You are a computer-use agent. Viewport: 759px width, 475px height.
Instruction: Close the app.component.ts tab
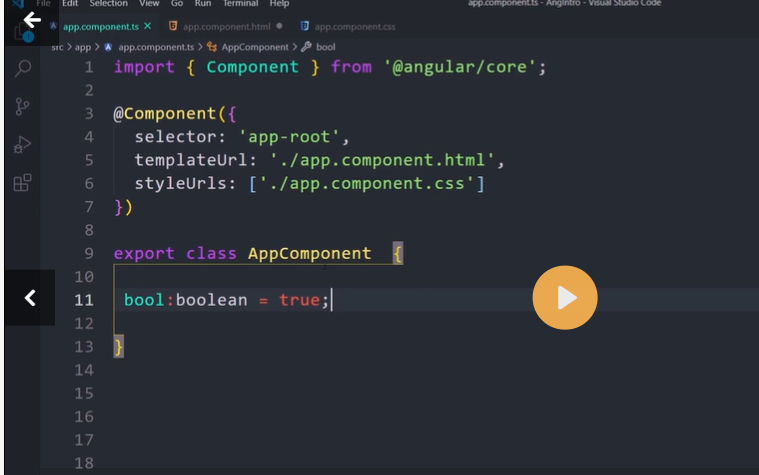pyautogui.click(x=148, y=26)
